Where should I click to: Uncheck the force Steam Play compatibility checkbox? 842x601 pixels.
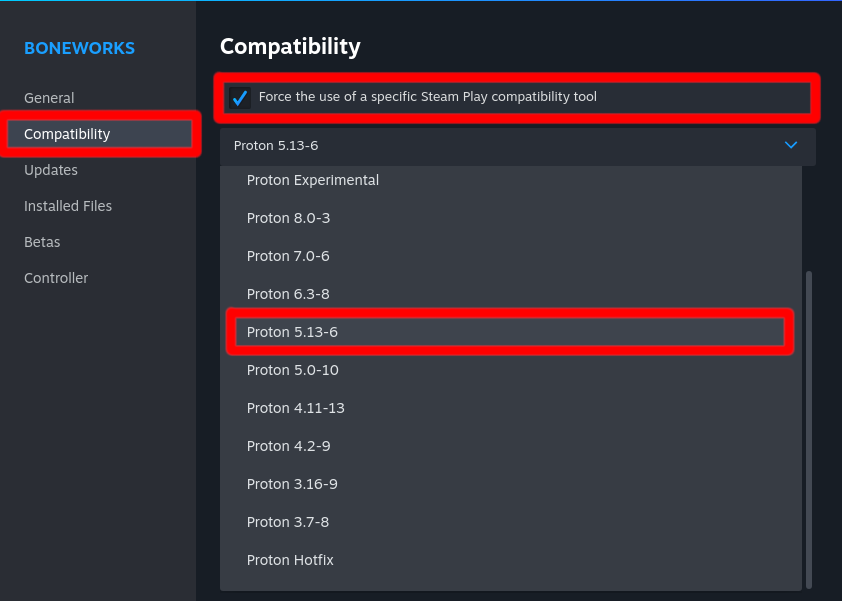pos(240,98)
